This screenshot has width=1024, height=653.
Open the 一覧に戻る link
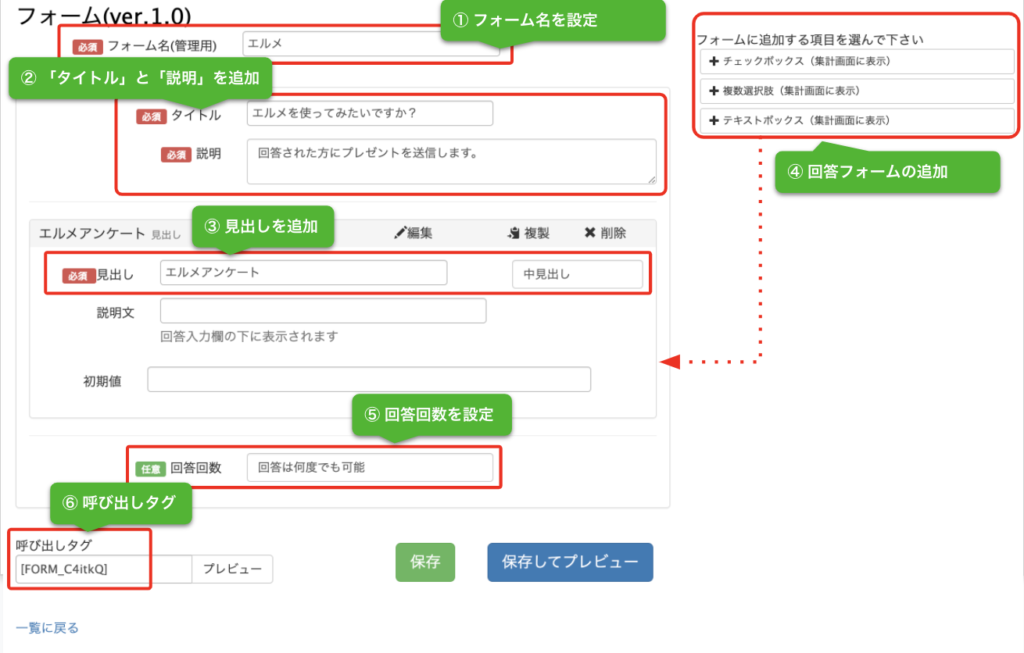tap(47, 628)
